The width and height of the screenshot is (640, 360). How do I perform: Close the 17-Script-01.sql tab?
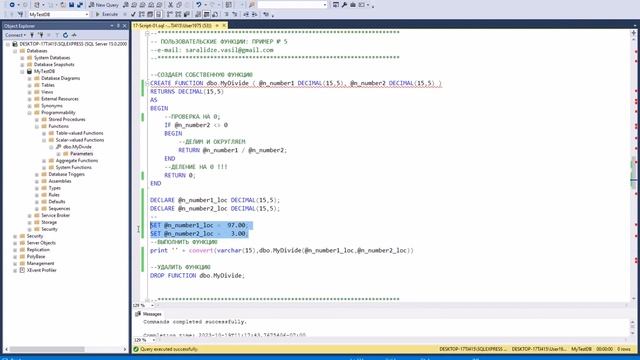click(x=224, y=25)
